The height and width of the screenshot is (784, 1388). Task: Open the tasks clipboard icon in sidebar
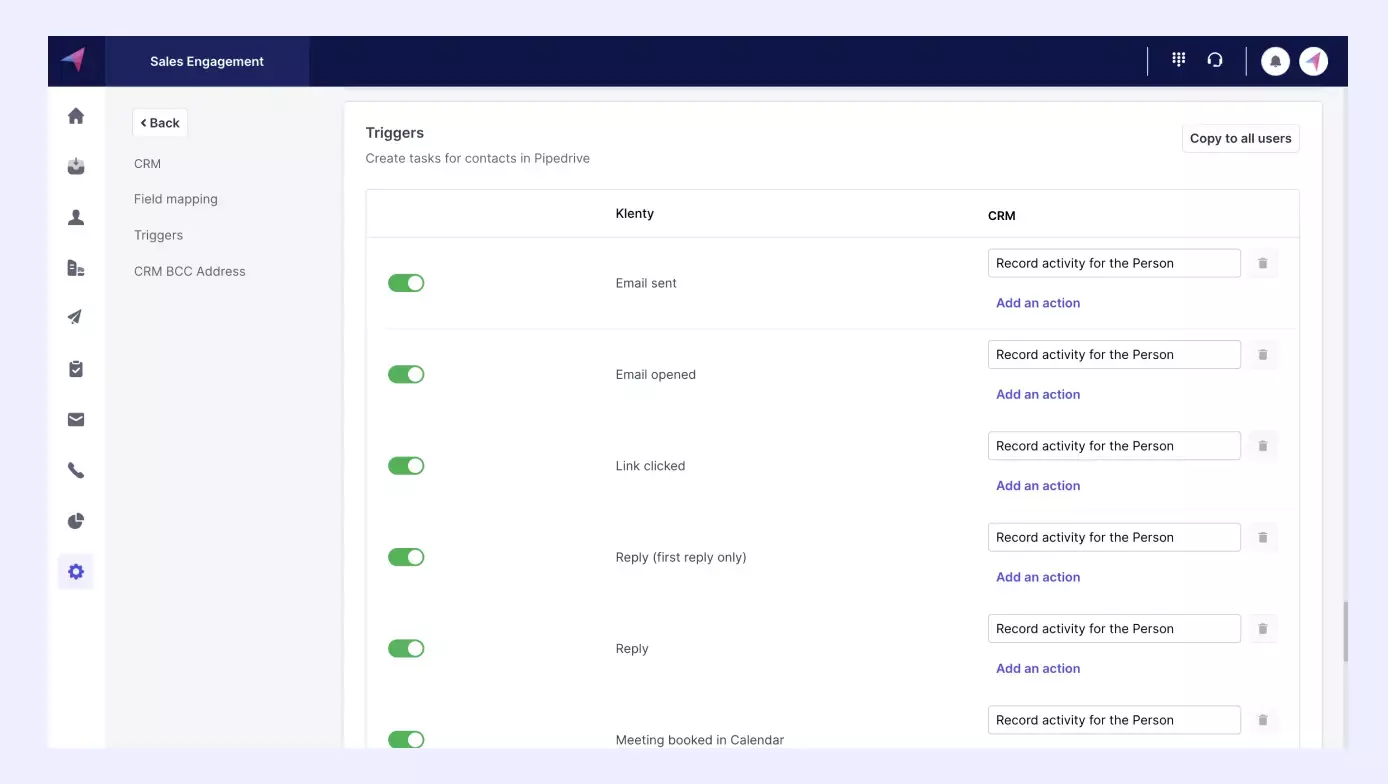(x=76, y=369)
